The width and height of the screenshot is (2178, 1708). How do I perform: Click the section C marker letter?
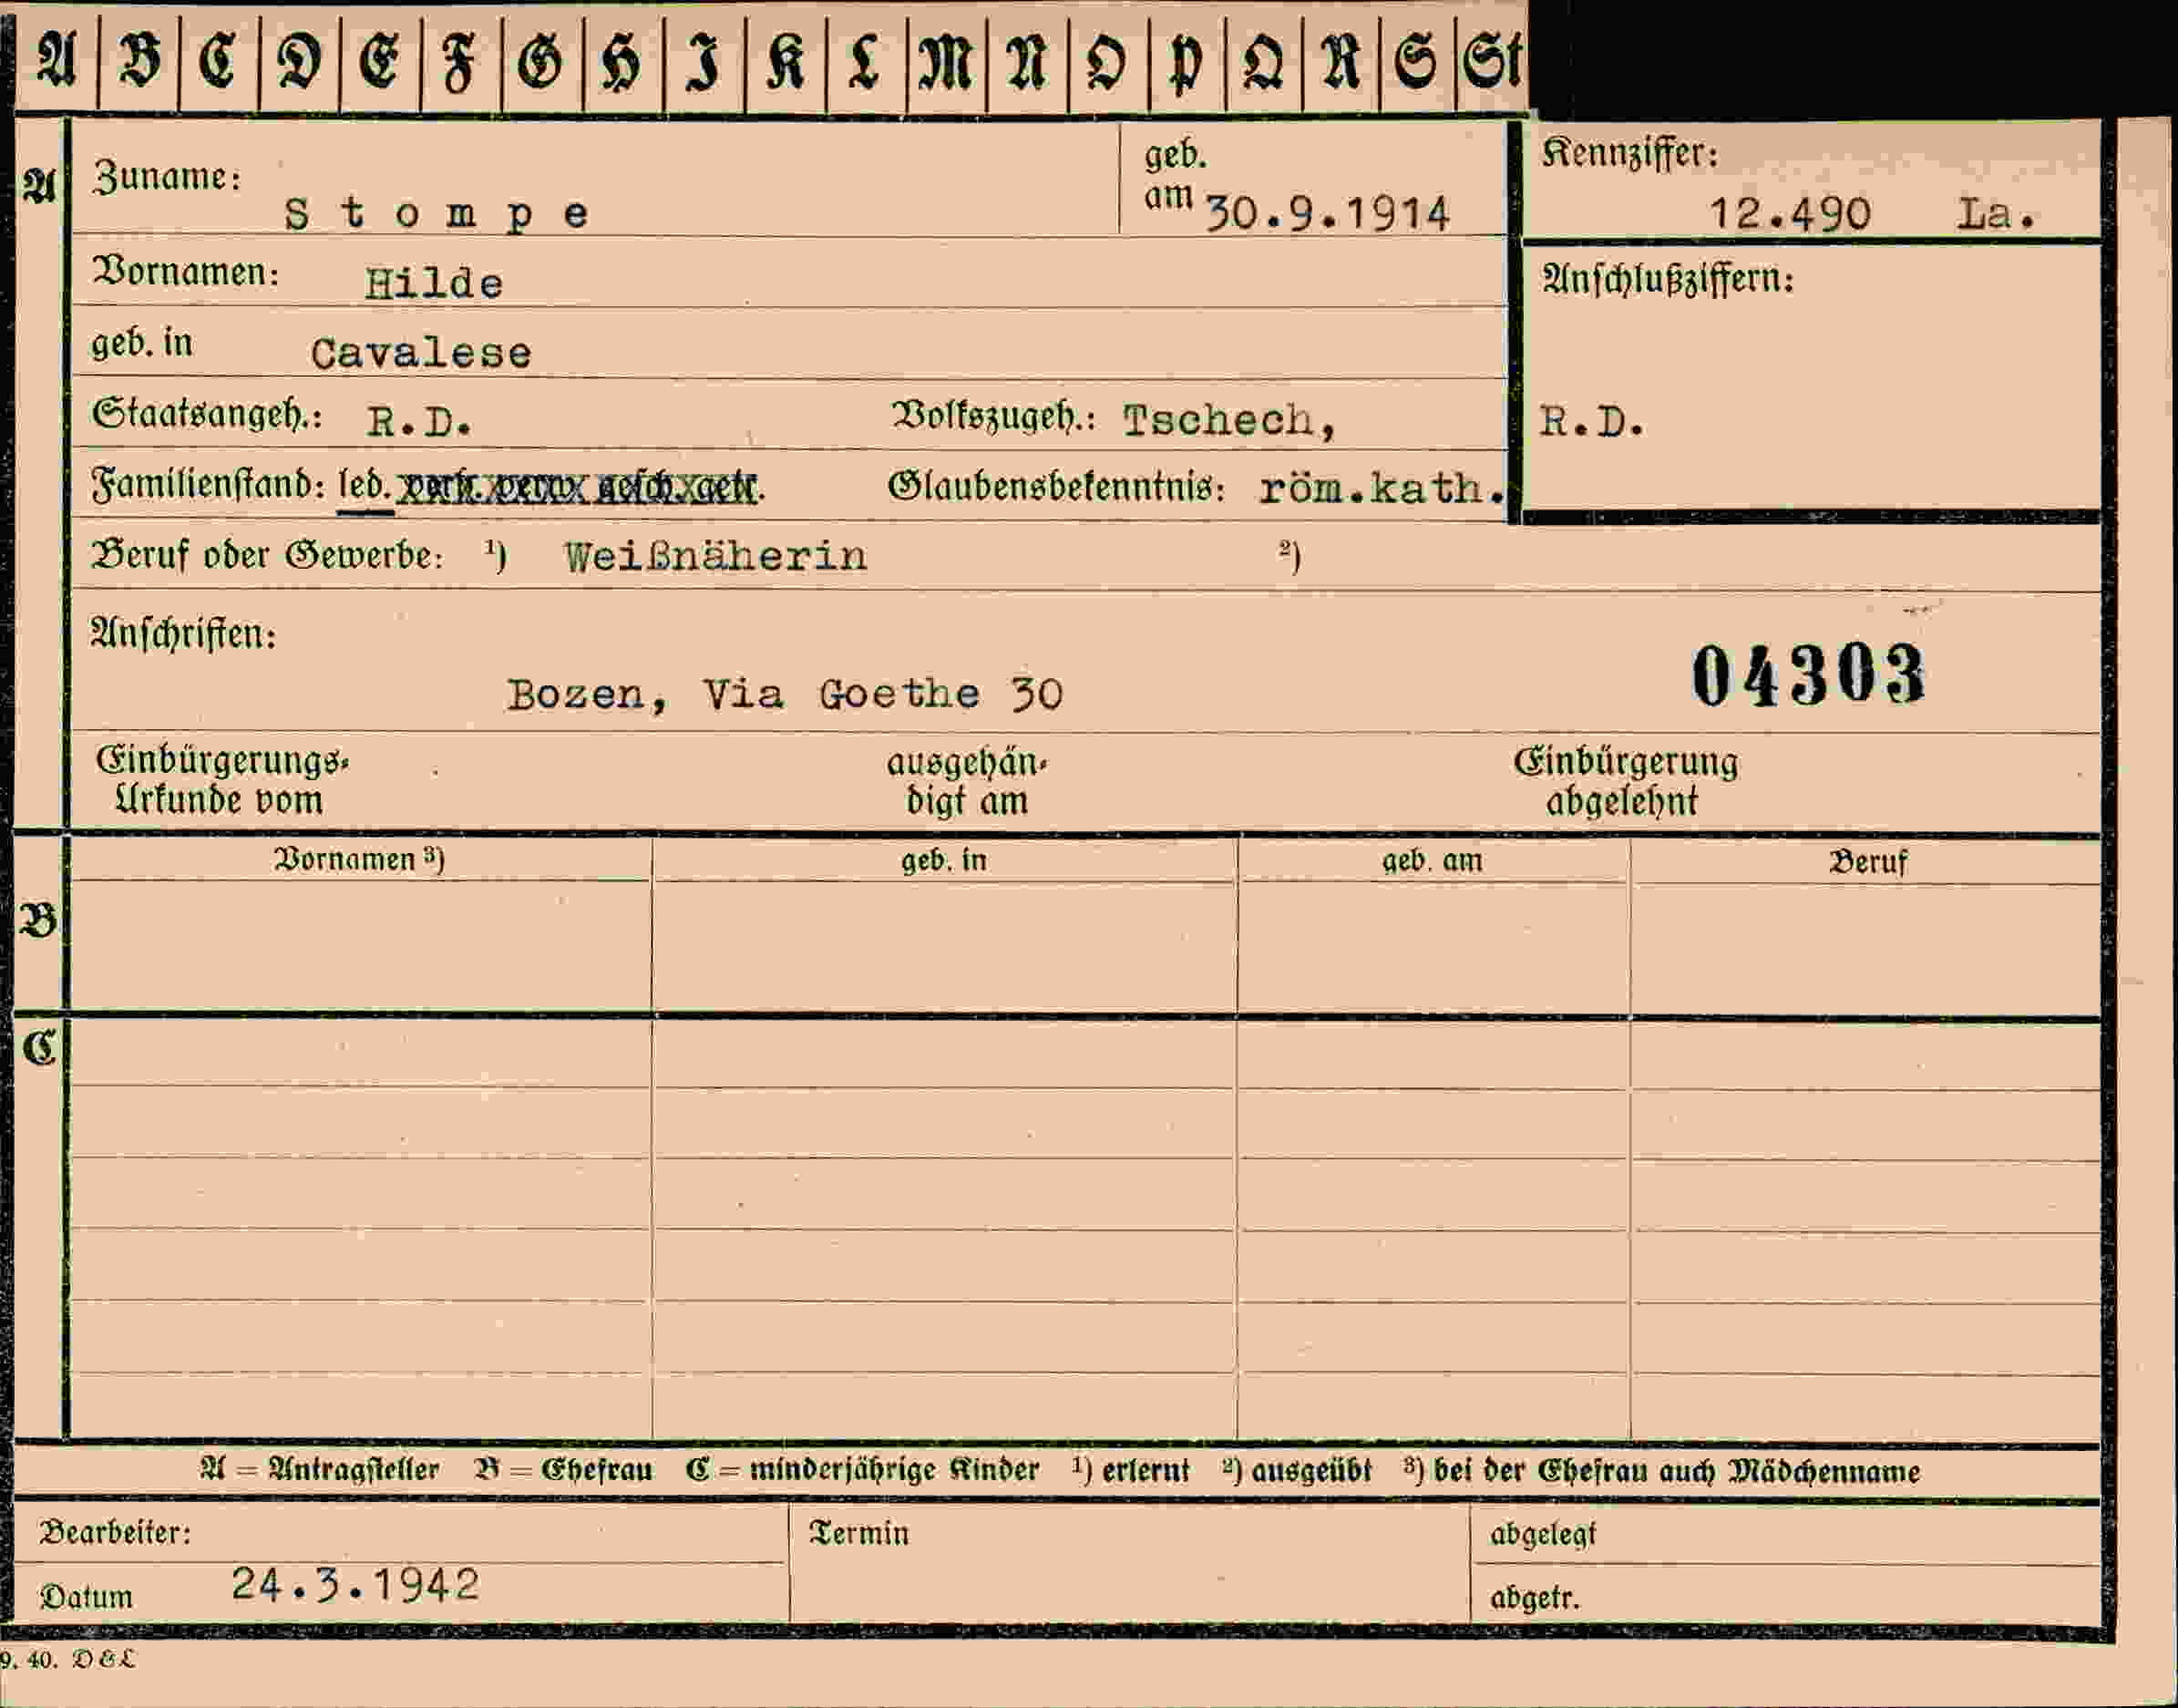39,1048
